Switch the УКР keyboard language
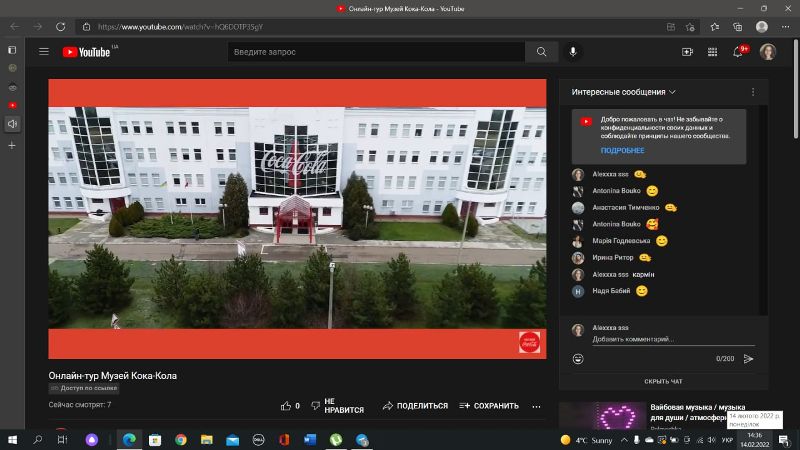Image resolution: width=800 pixels, height=450 pixels. coord(728,440)
